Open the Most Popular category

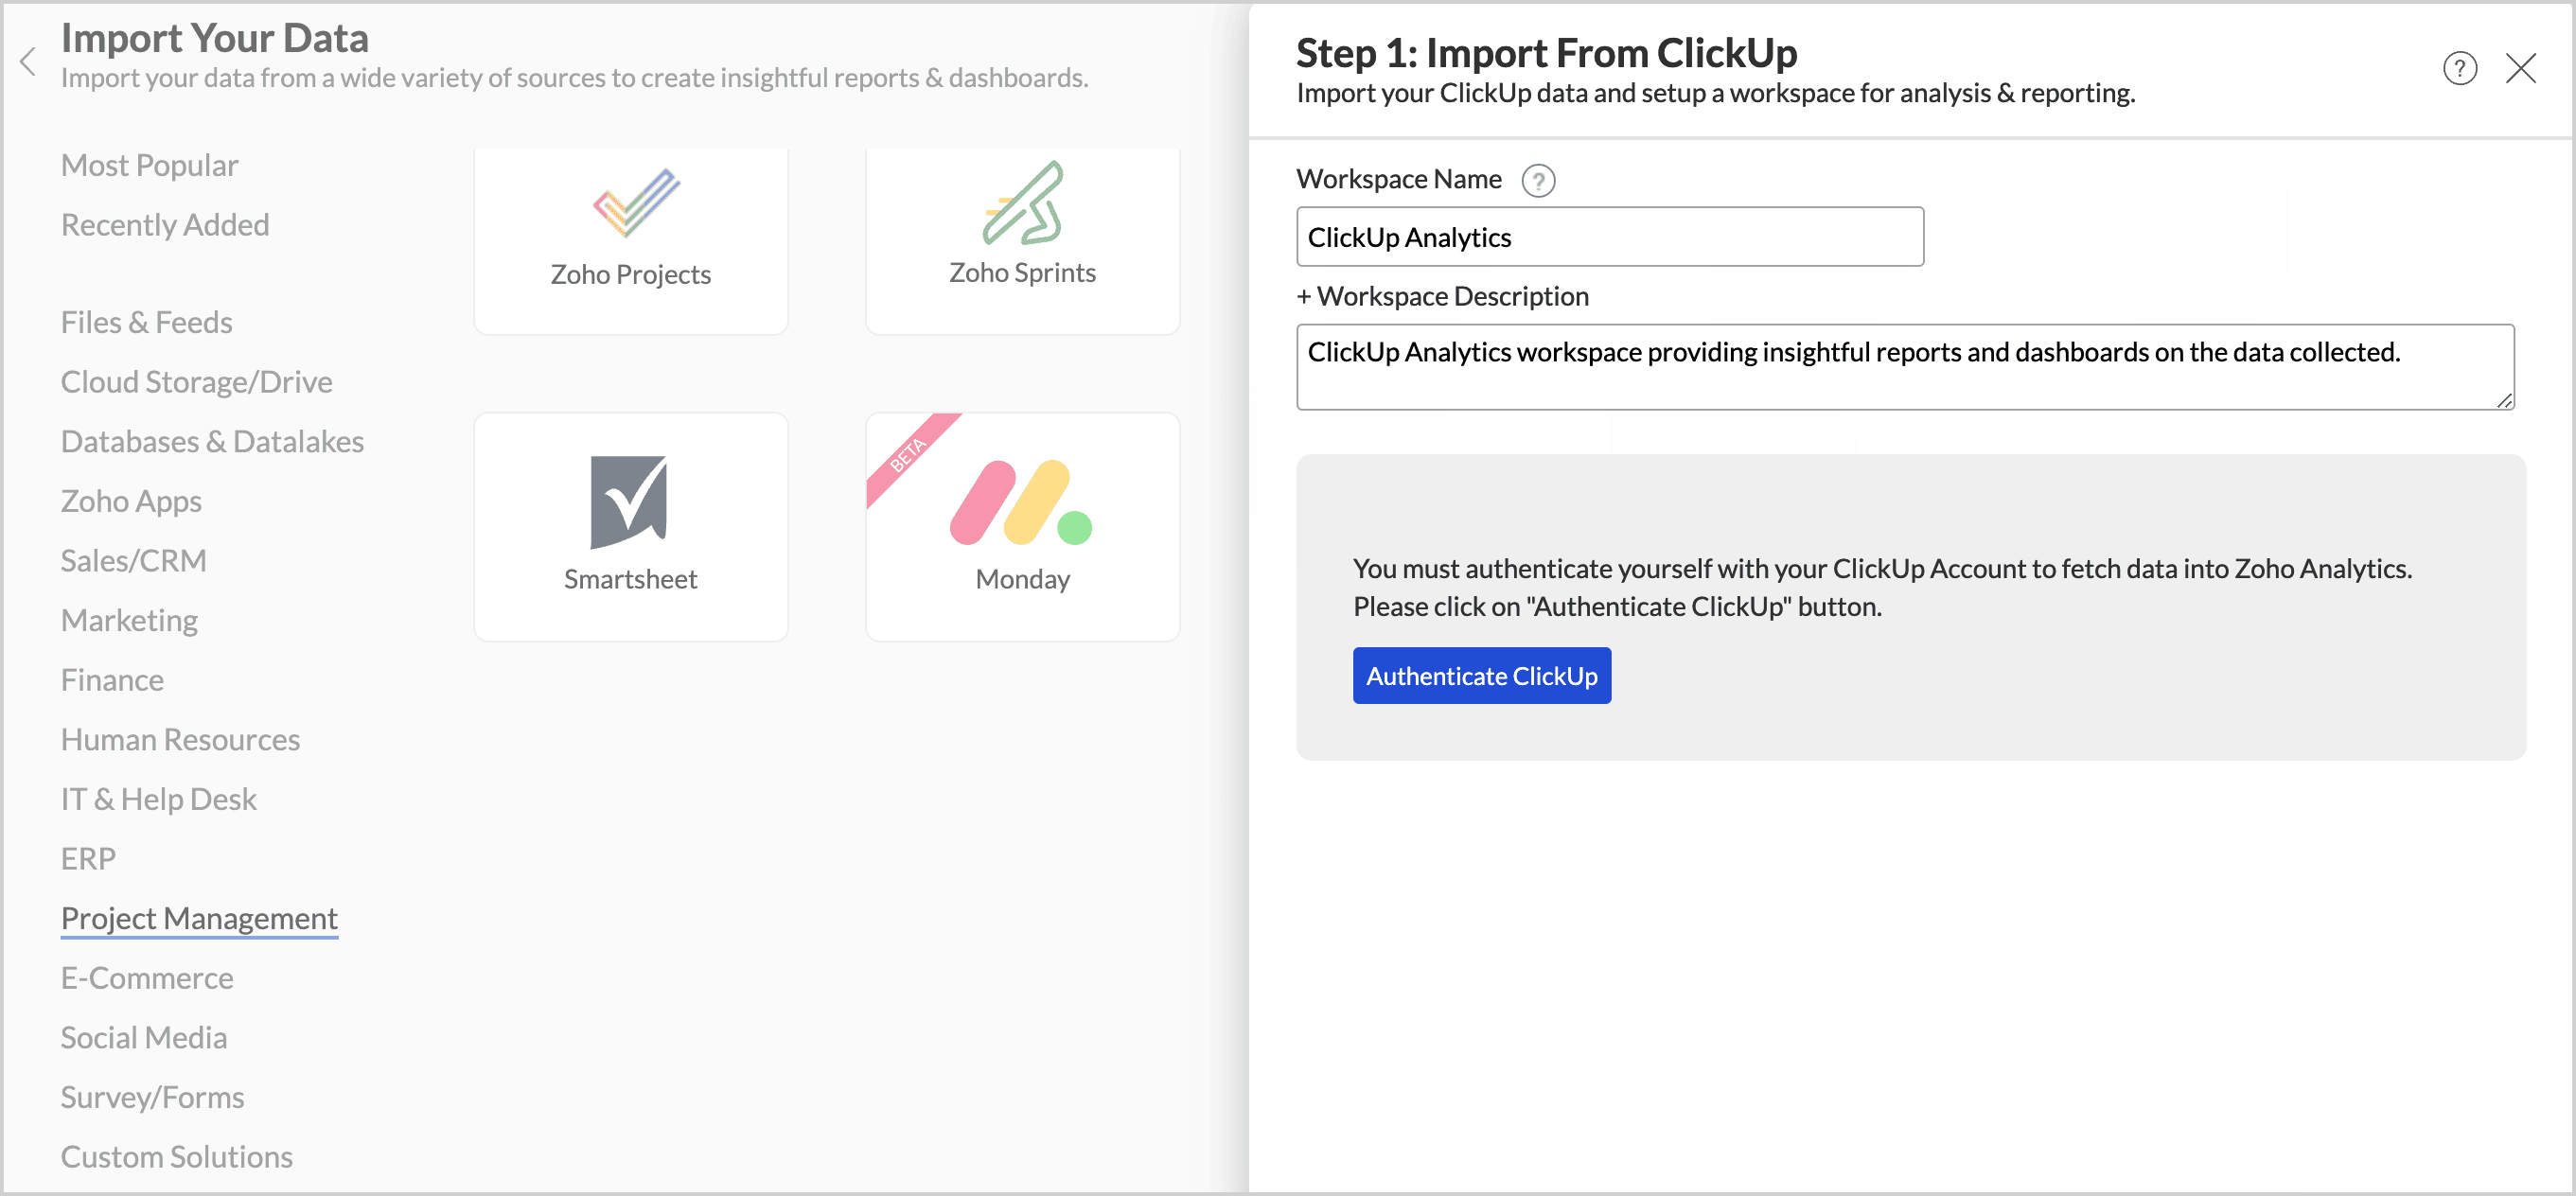coord(149,165)
